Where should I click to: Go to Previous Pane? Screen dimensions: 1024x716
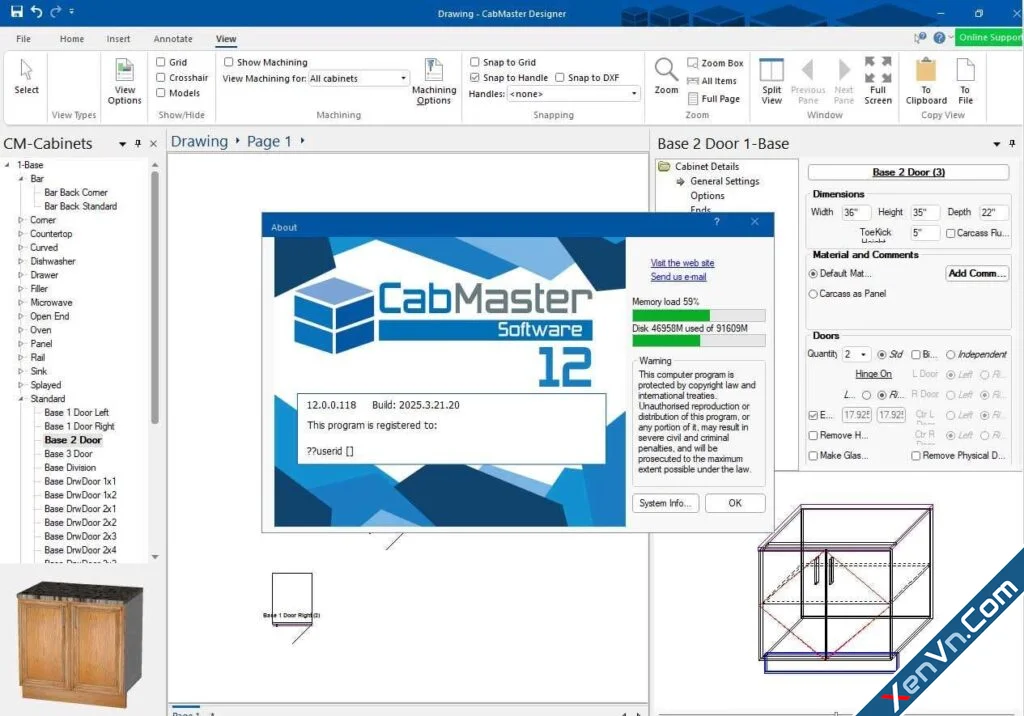point(808,81)
